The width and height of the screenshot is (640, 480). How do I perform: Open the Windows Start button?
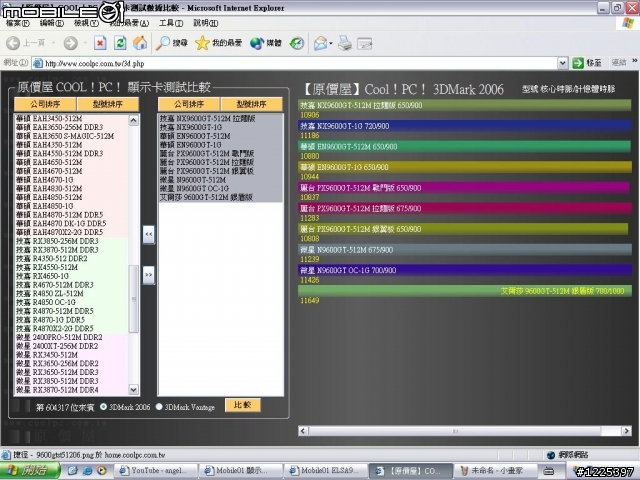[x=30, y=470]
